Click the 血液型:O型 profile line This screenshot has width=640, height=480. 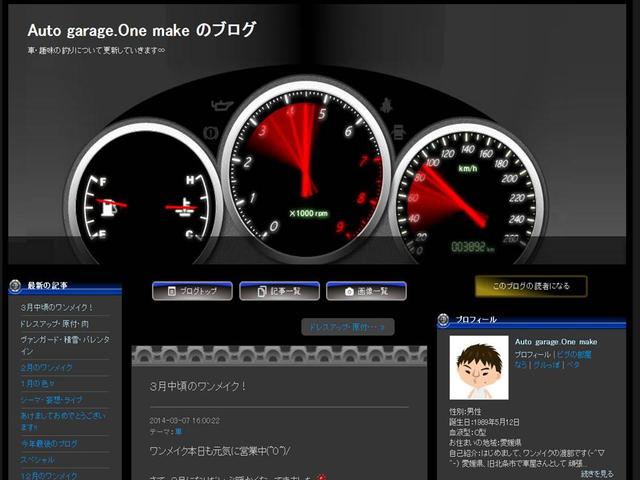468,432
